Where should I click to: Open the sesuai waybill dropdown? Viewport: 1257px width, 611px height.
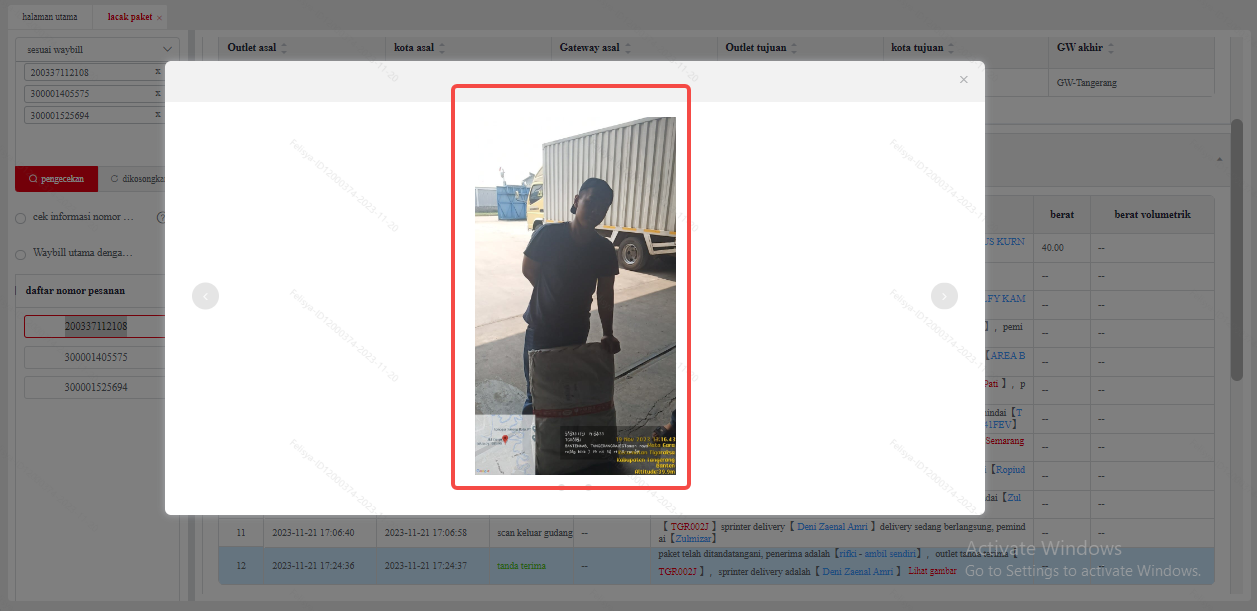(98, 49)
